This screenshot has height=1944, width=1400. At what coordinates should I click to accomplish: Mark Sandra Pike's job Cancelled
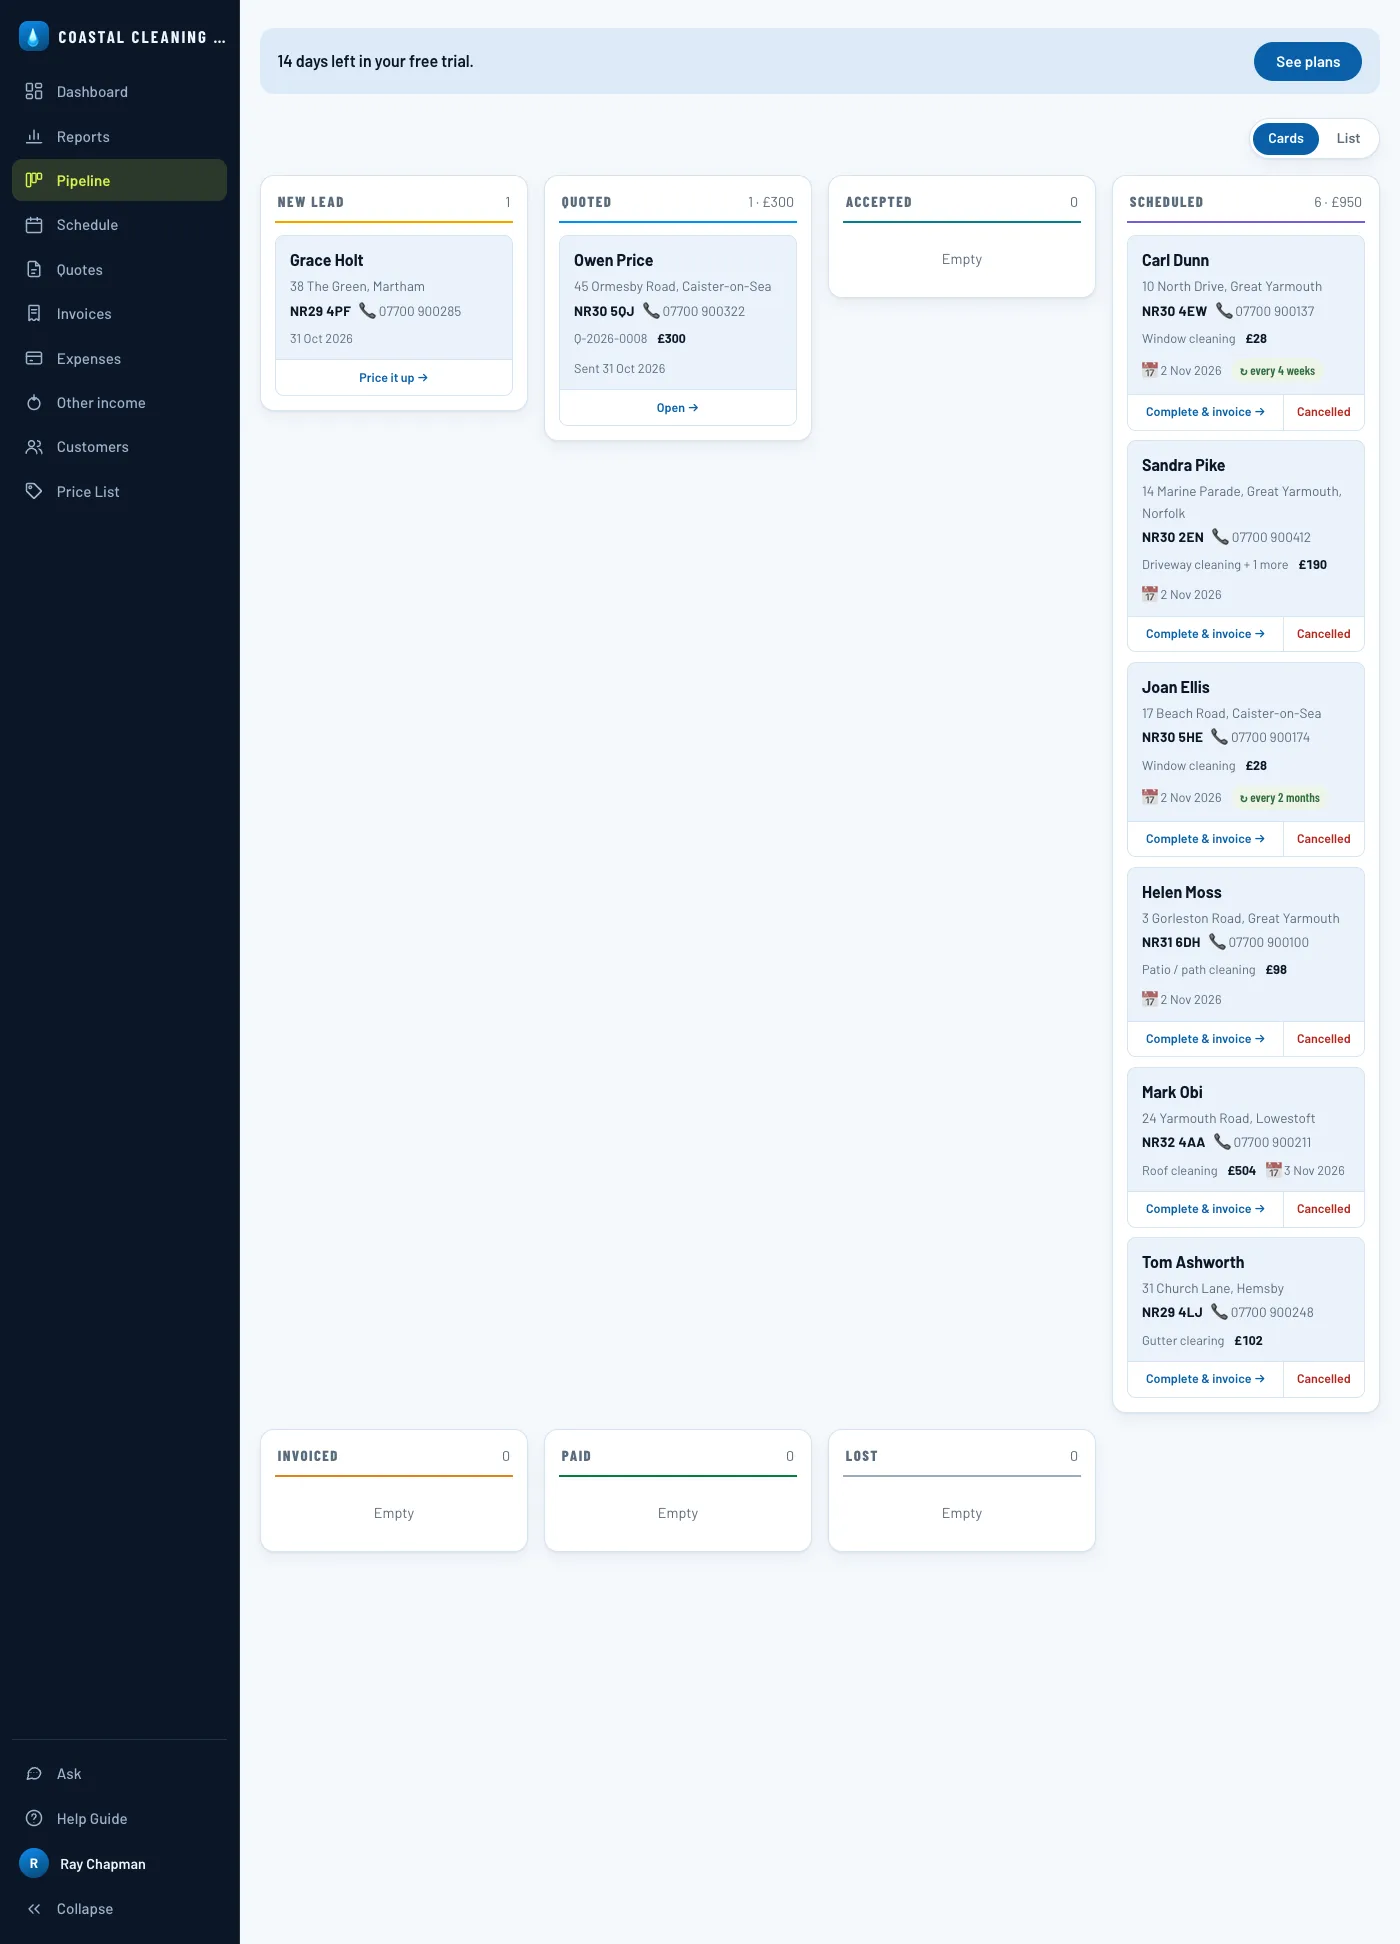pos(1323,634)
